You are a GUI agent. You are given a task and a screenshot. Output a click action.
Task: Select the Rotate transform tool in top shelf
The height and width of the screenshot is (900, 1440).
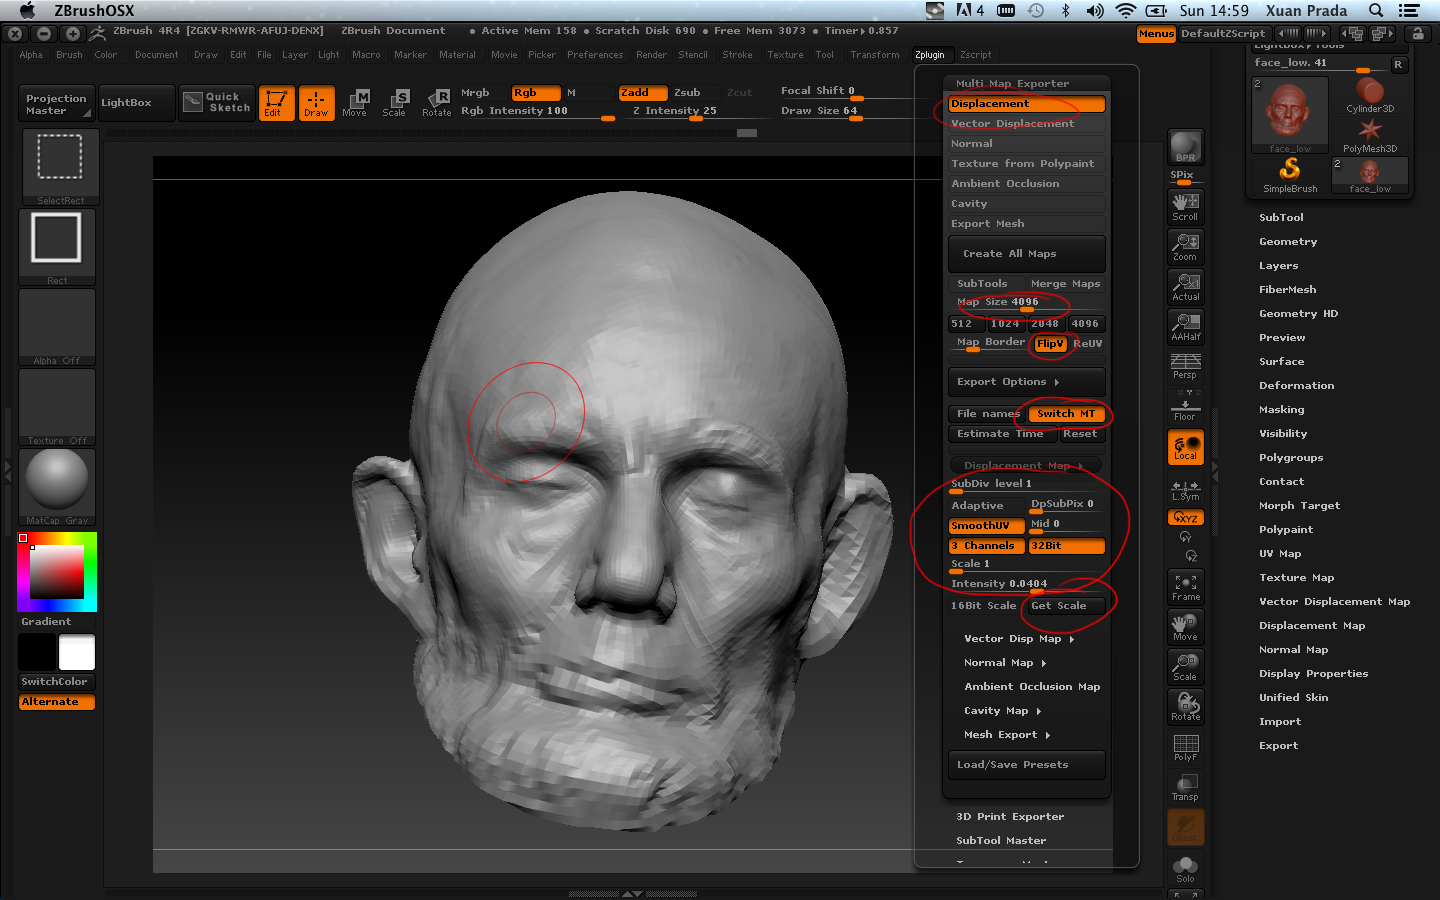(437, 103)
